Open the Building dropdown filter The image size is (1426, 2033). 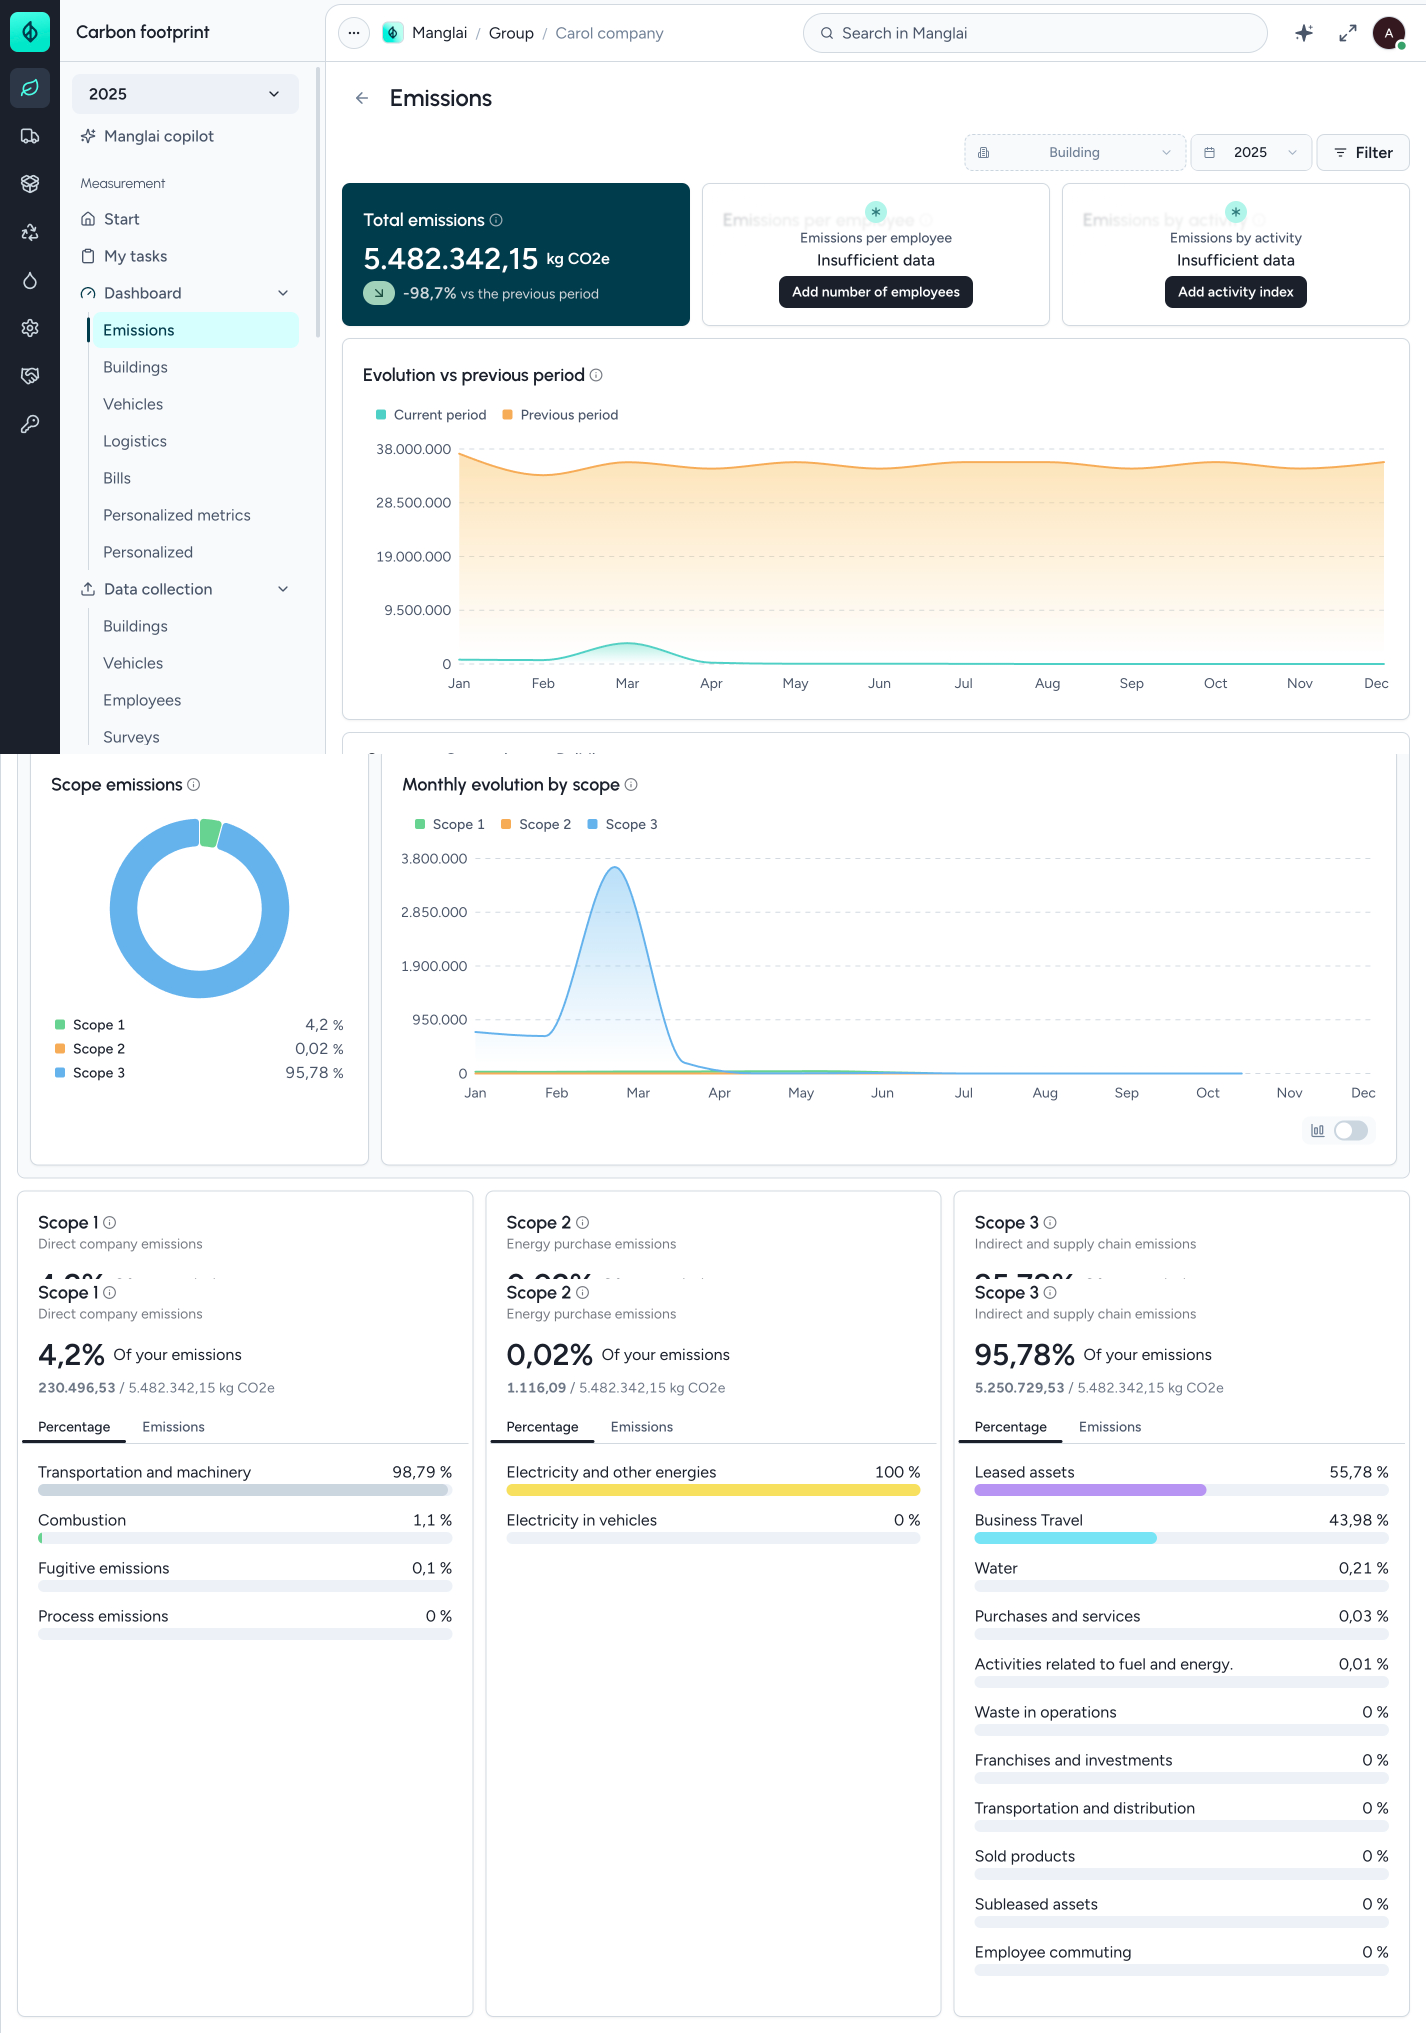[x=1075, y=152]
